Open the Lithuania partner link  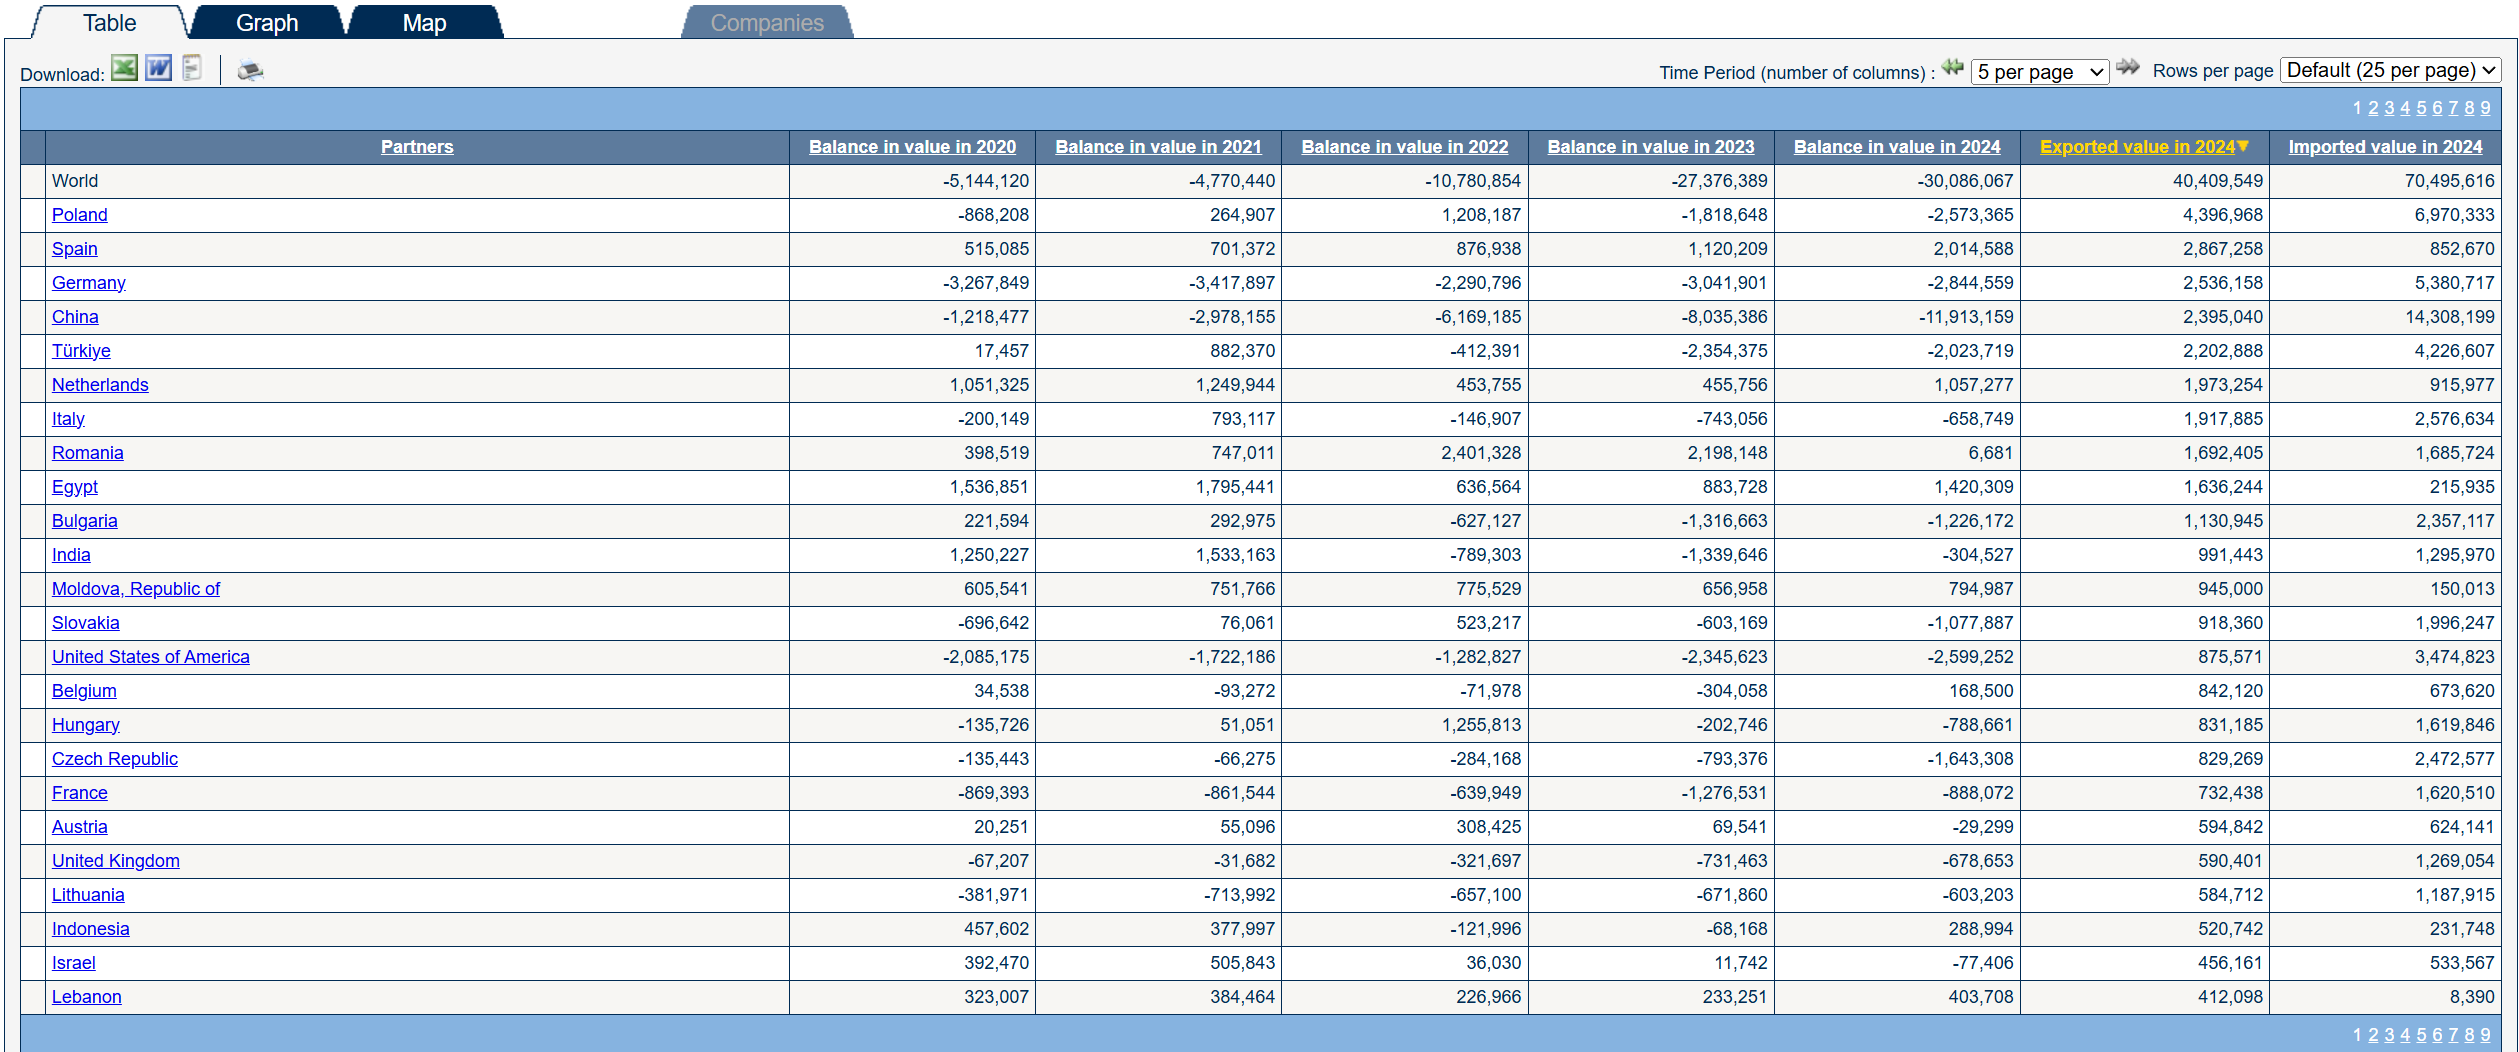[x=88, y=895]
